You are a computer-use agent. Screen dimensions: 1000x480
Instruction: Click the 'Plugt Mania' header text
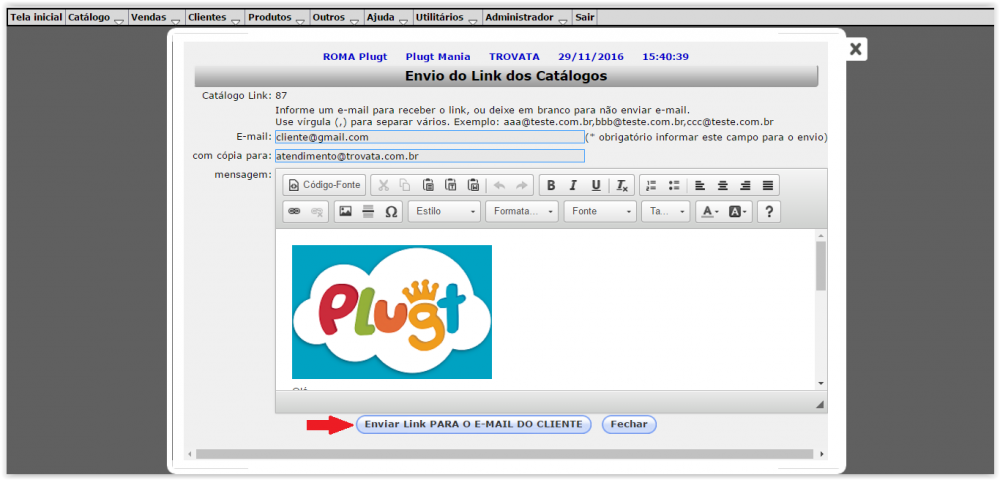tap(438, 57)
